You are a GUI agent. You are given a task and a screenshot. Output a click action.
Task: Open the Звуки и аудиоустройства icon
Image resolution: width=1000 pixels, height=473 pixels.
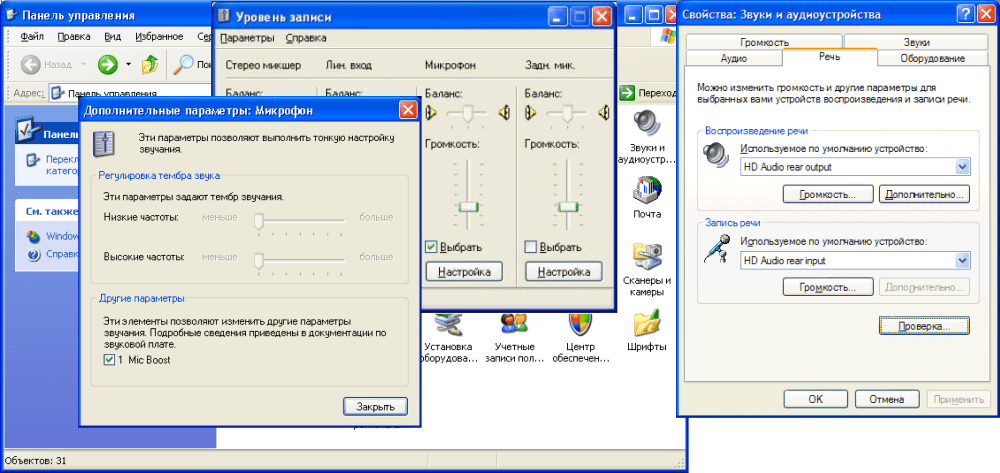click(646, 125)
